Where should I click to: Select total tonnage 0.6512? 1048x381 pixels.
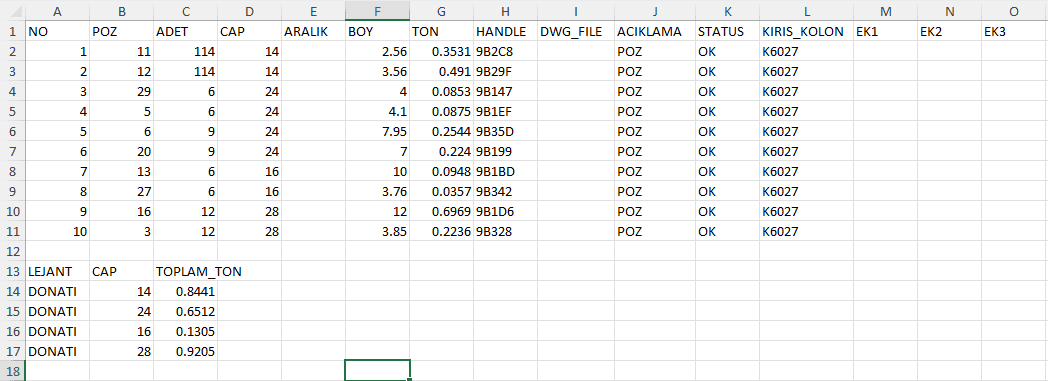(185, 311)
